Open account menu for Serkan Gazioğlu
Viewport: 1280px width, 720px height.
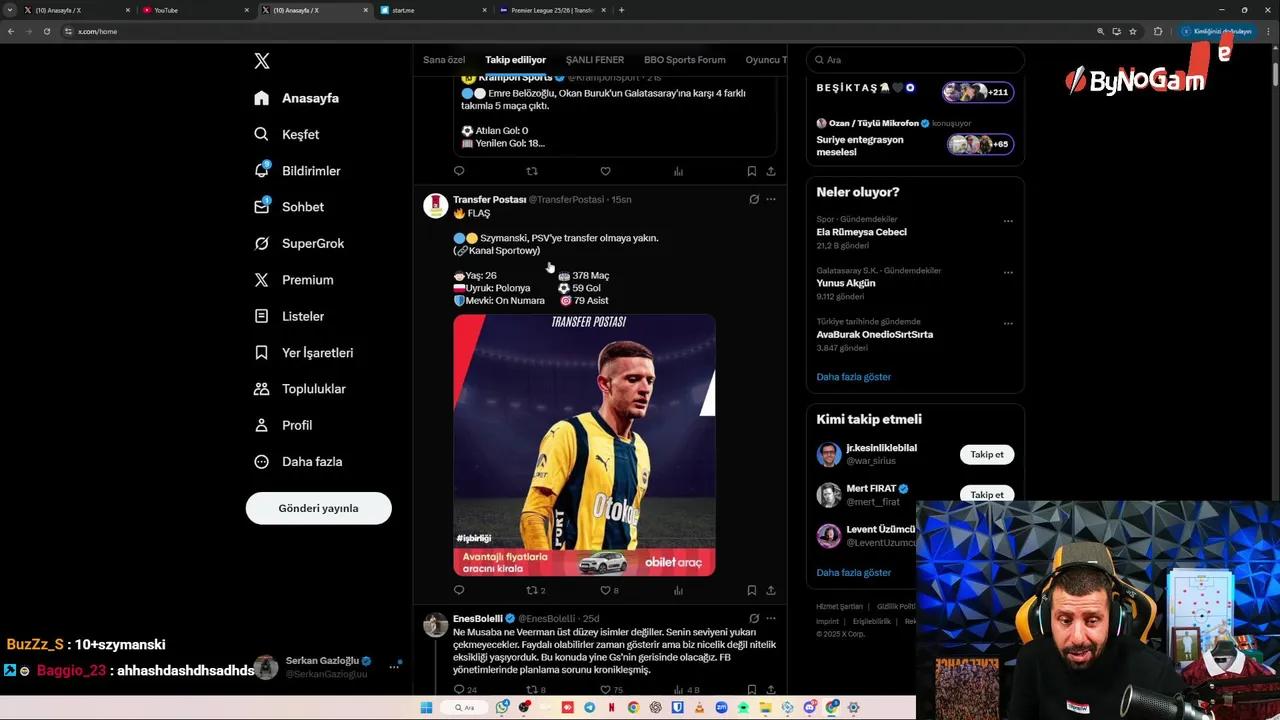coord(394,667)
